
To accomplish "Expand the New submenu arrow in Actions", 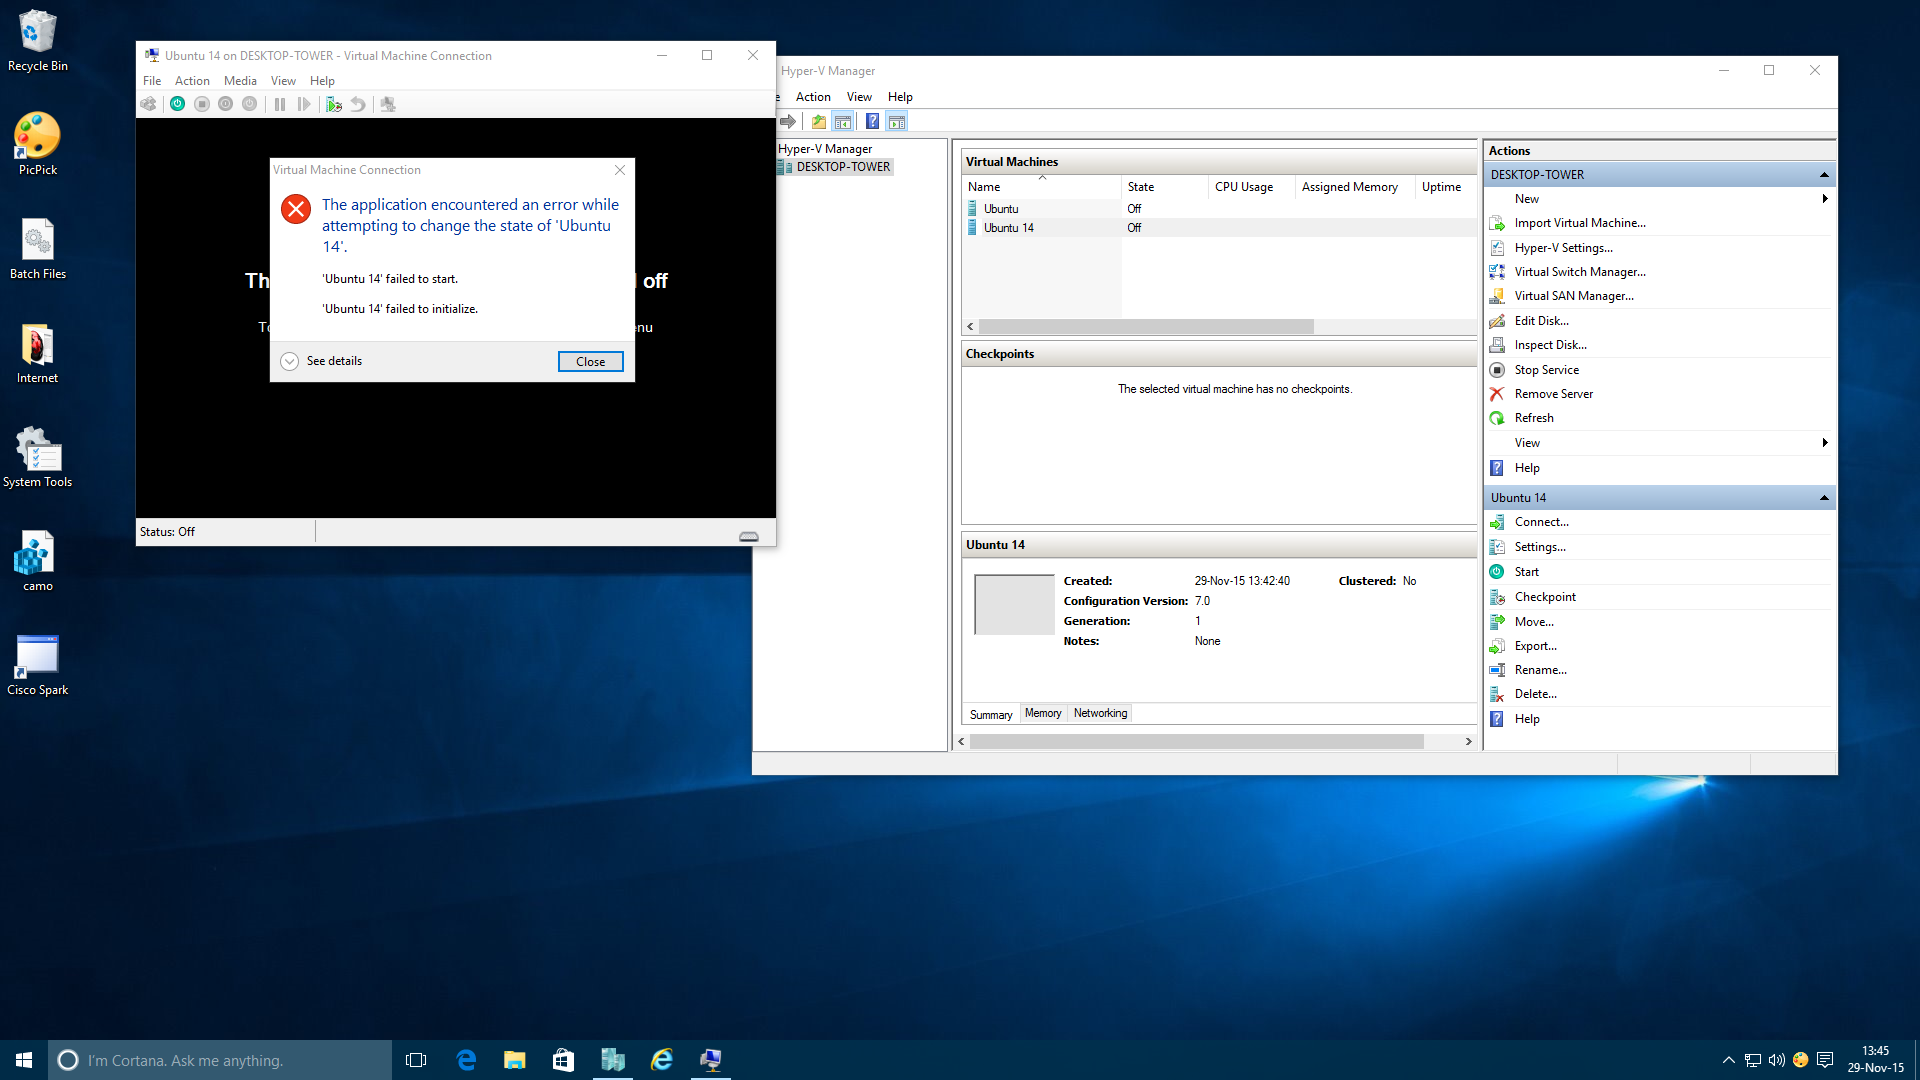I will 1825,199.
